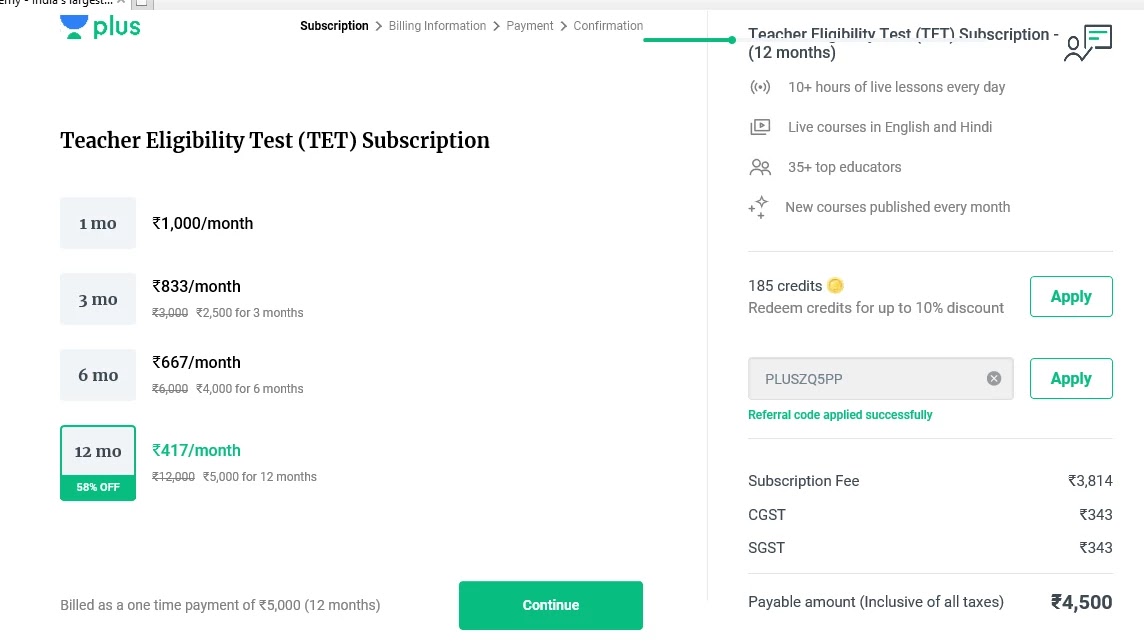Open the Subscription breadcrumb step
Image resolution: width=1144 pixels, height=644 pixels.
(334, 26)
